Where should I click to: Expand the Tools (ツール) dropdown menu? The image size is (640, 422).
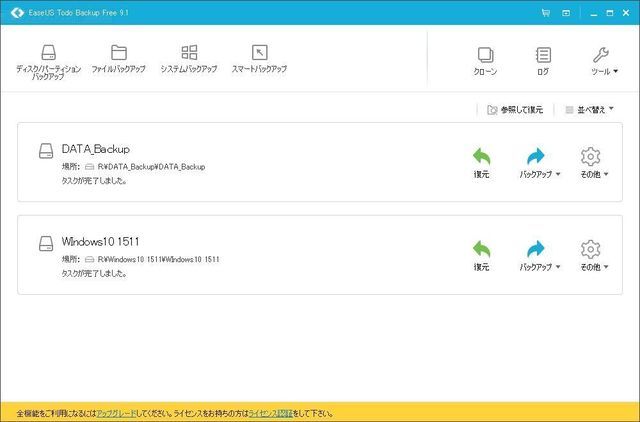604,60
